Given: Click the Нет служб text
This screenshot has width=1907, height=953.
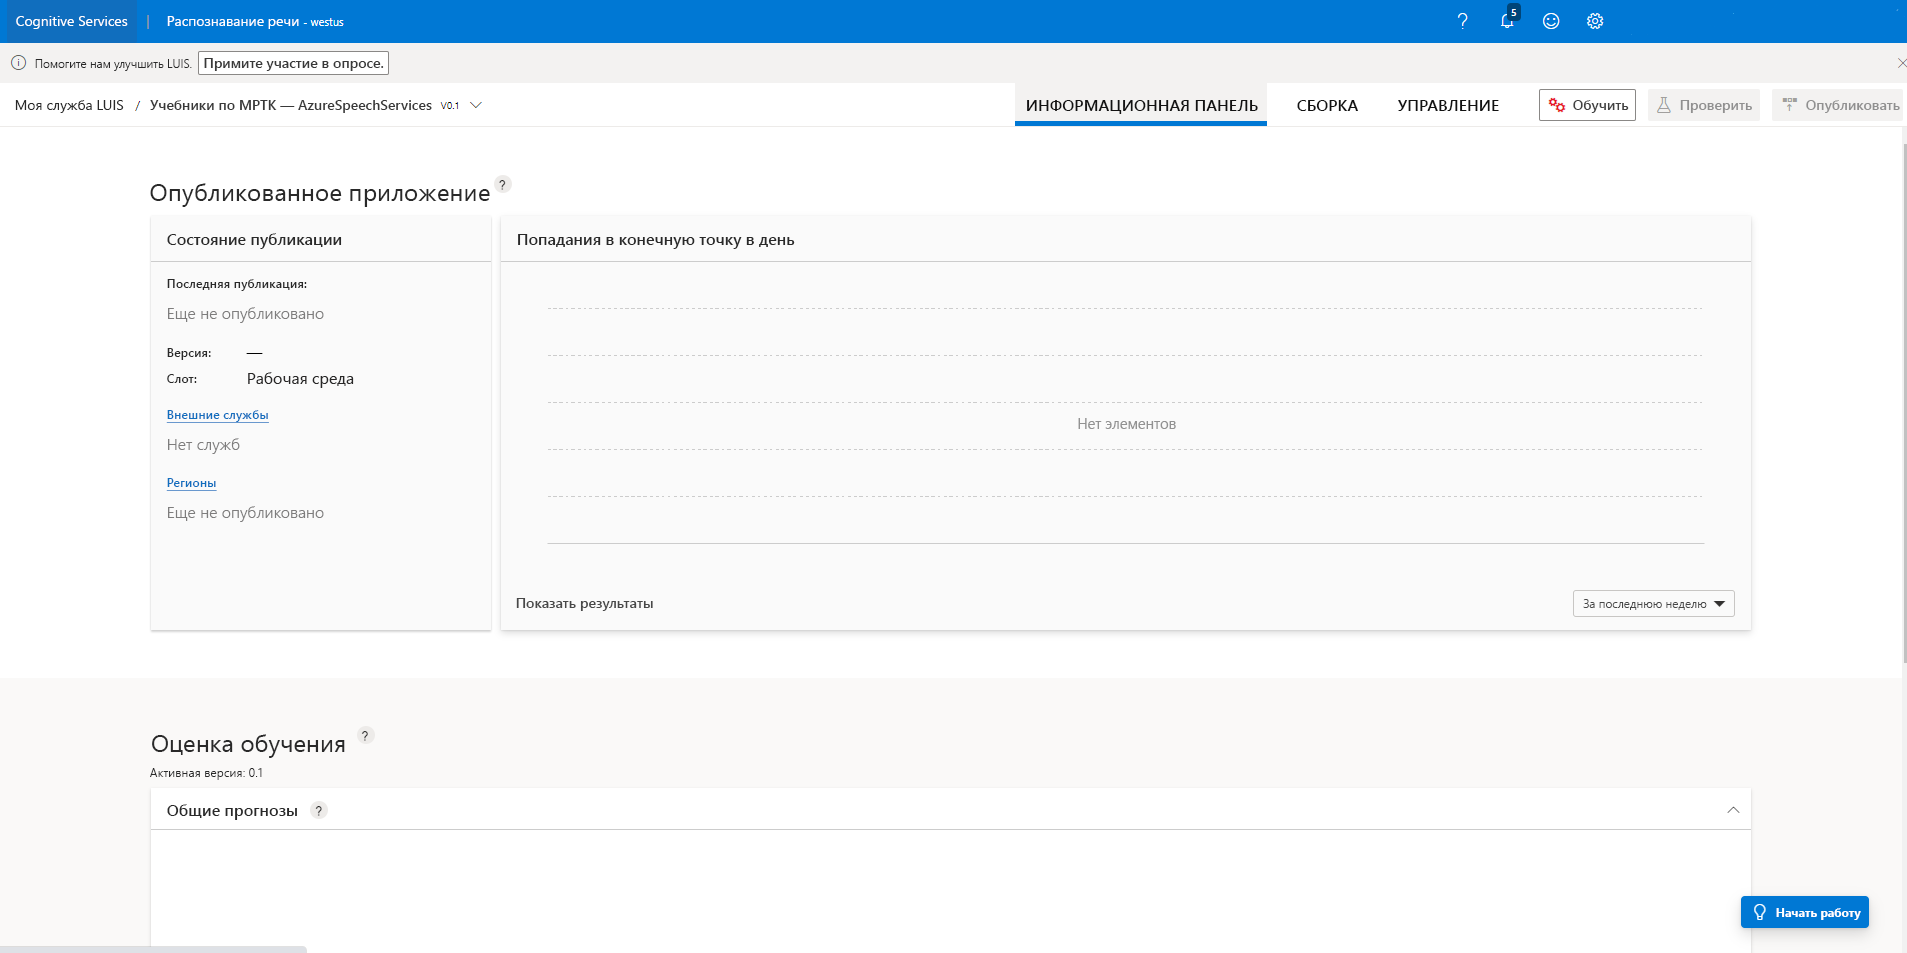Looking at the screenshot, I should (203, 445).
